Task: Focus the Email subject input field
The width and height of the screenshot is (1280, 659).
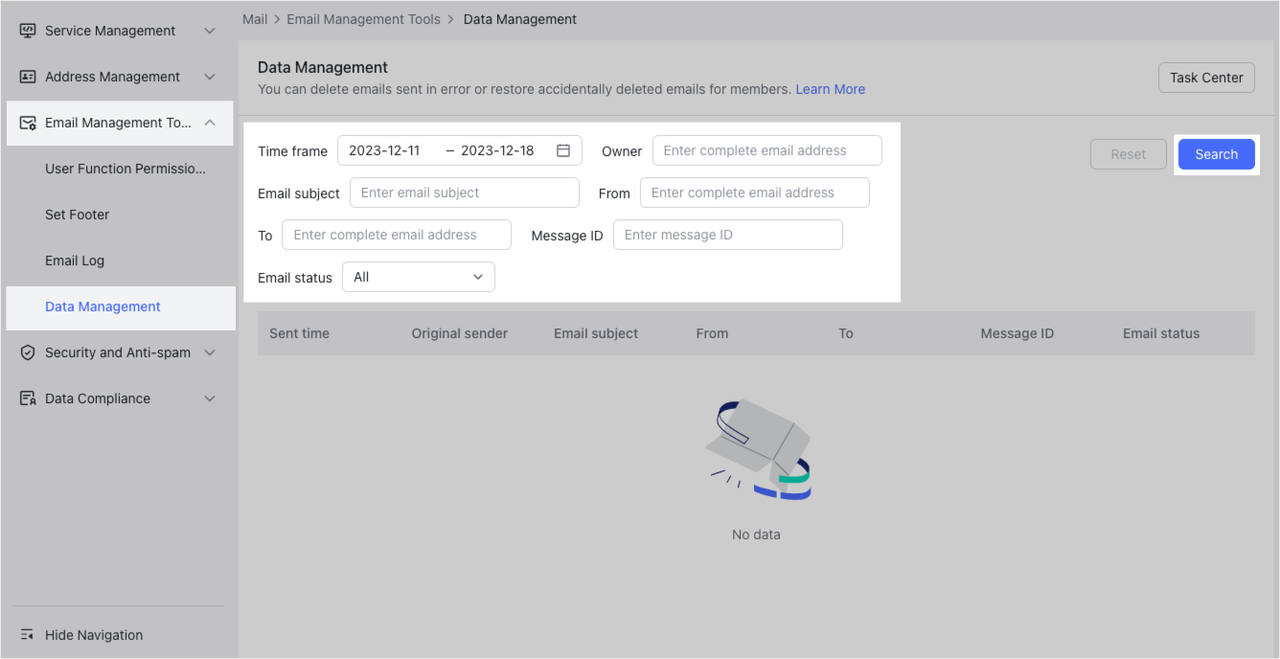Action: (x=464, y=193)
